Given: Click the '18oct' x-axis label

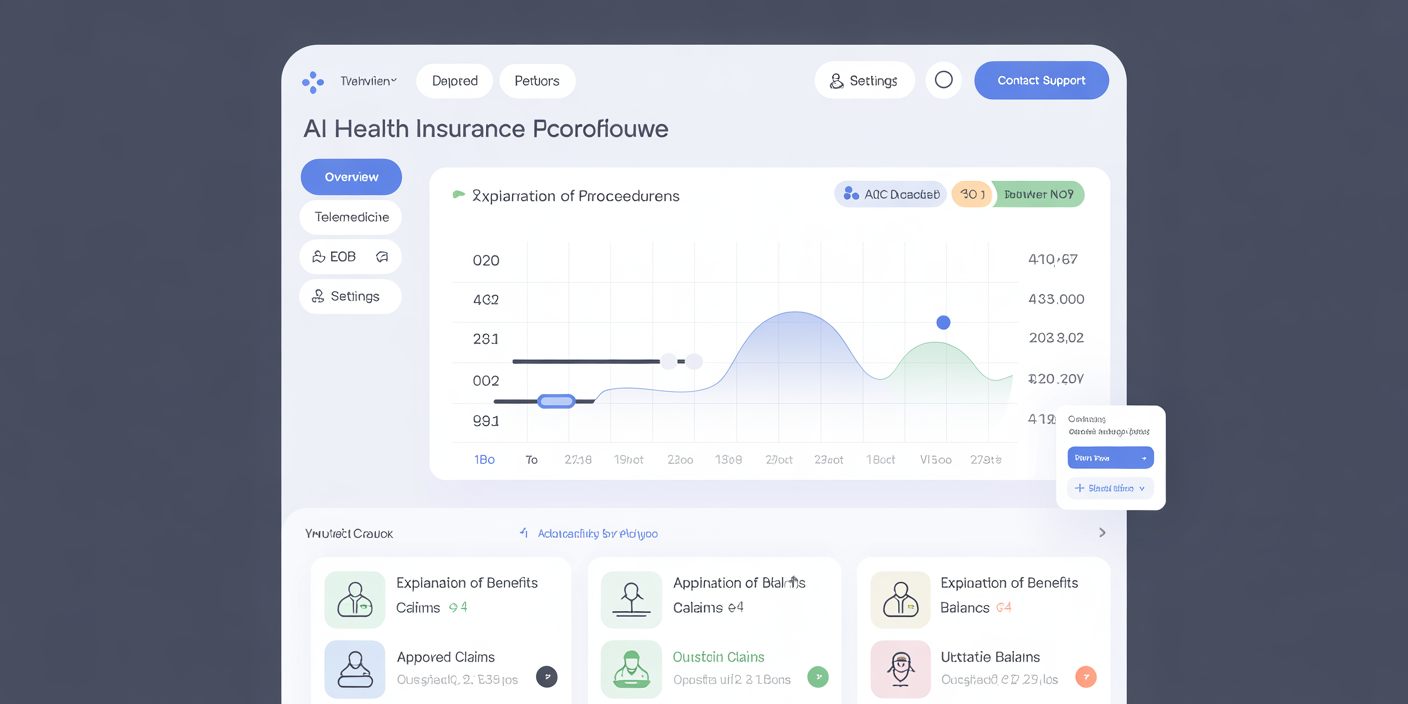Looking at the screenshot, I should click(x=881, y=460).
